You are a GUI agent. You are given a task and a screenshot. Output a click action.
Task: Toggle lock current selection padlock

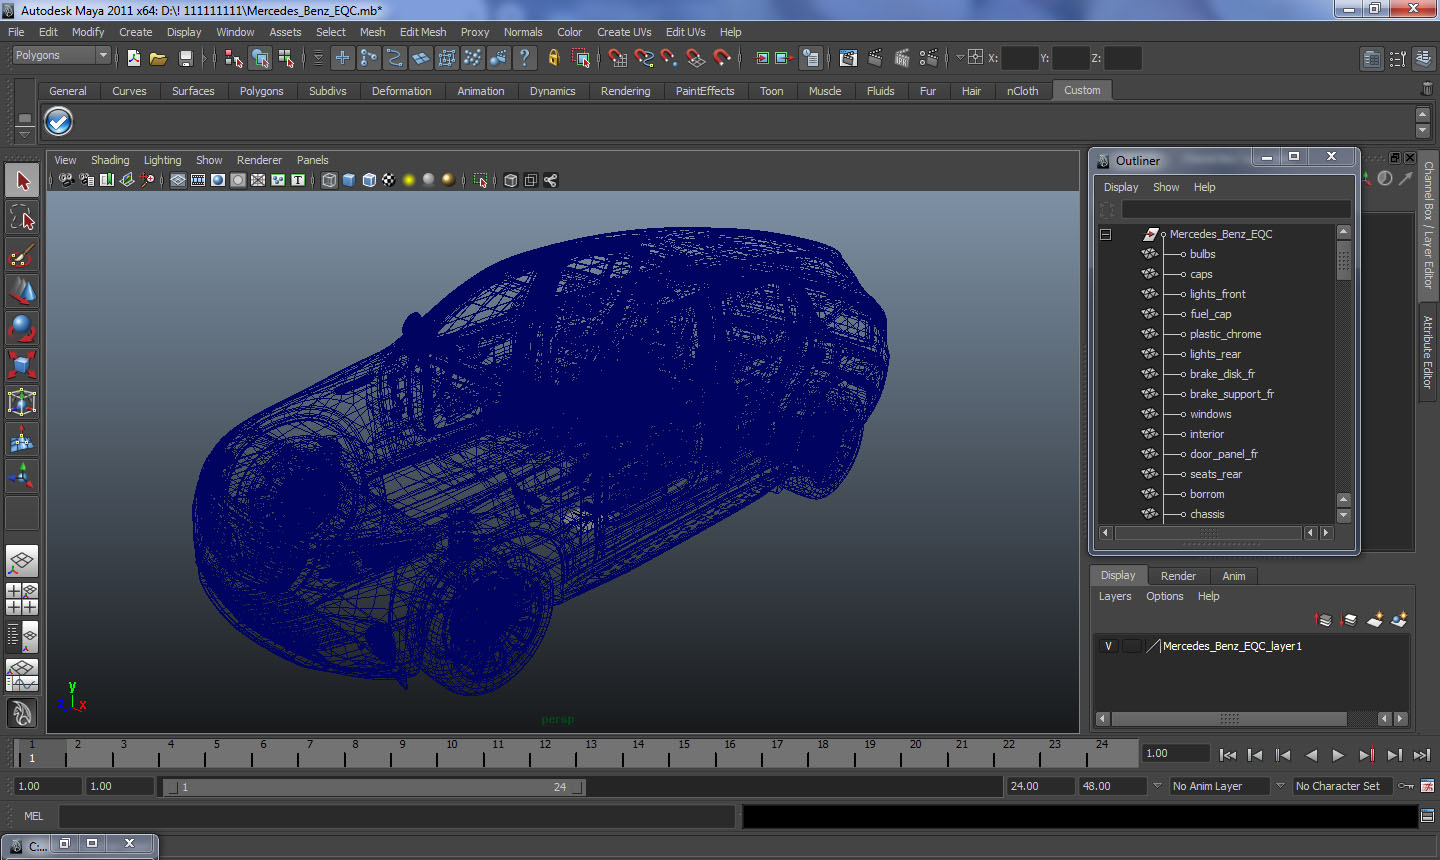tap(553, 59)
